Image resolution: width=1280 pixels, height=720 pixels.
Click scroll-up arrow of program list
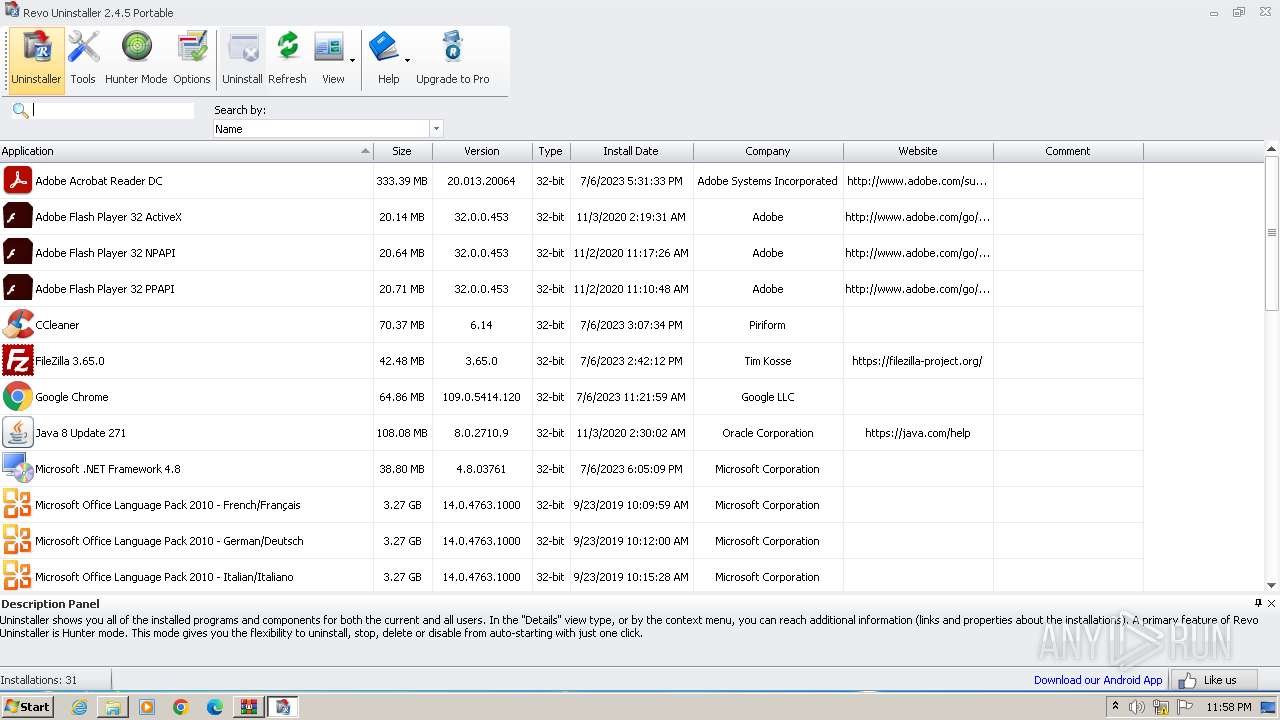pos(1272,149)
